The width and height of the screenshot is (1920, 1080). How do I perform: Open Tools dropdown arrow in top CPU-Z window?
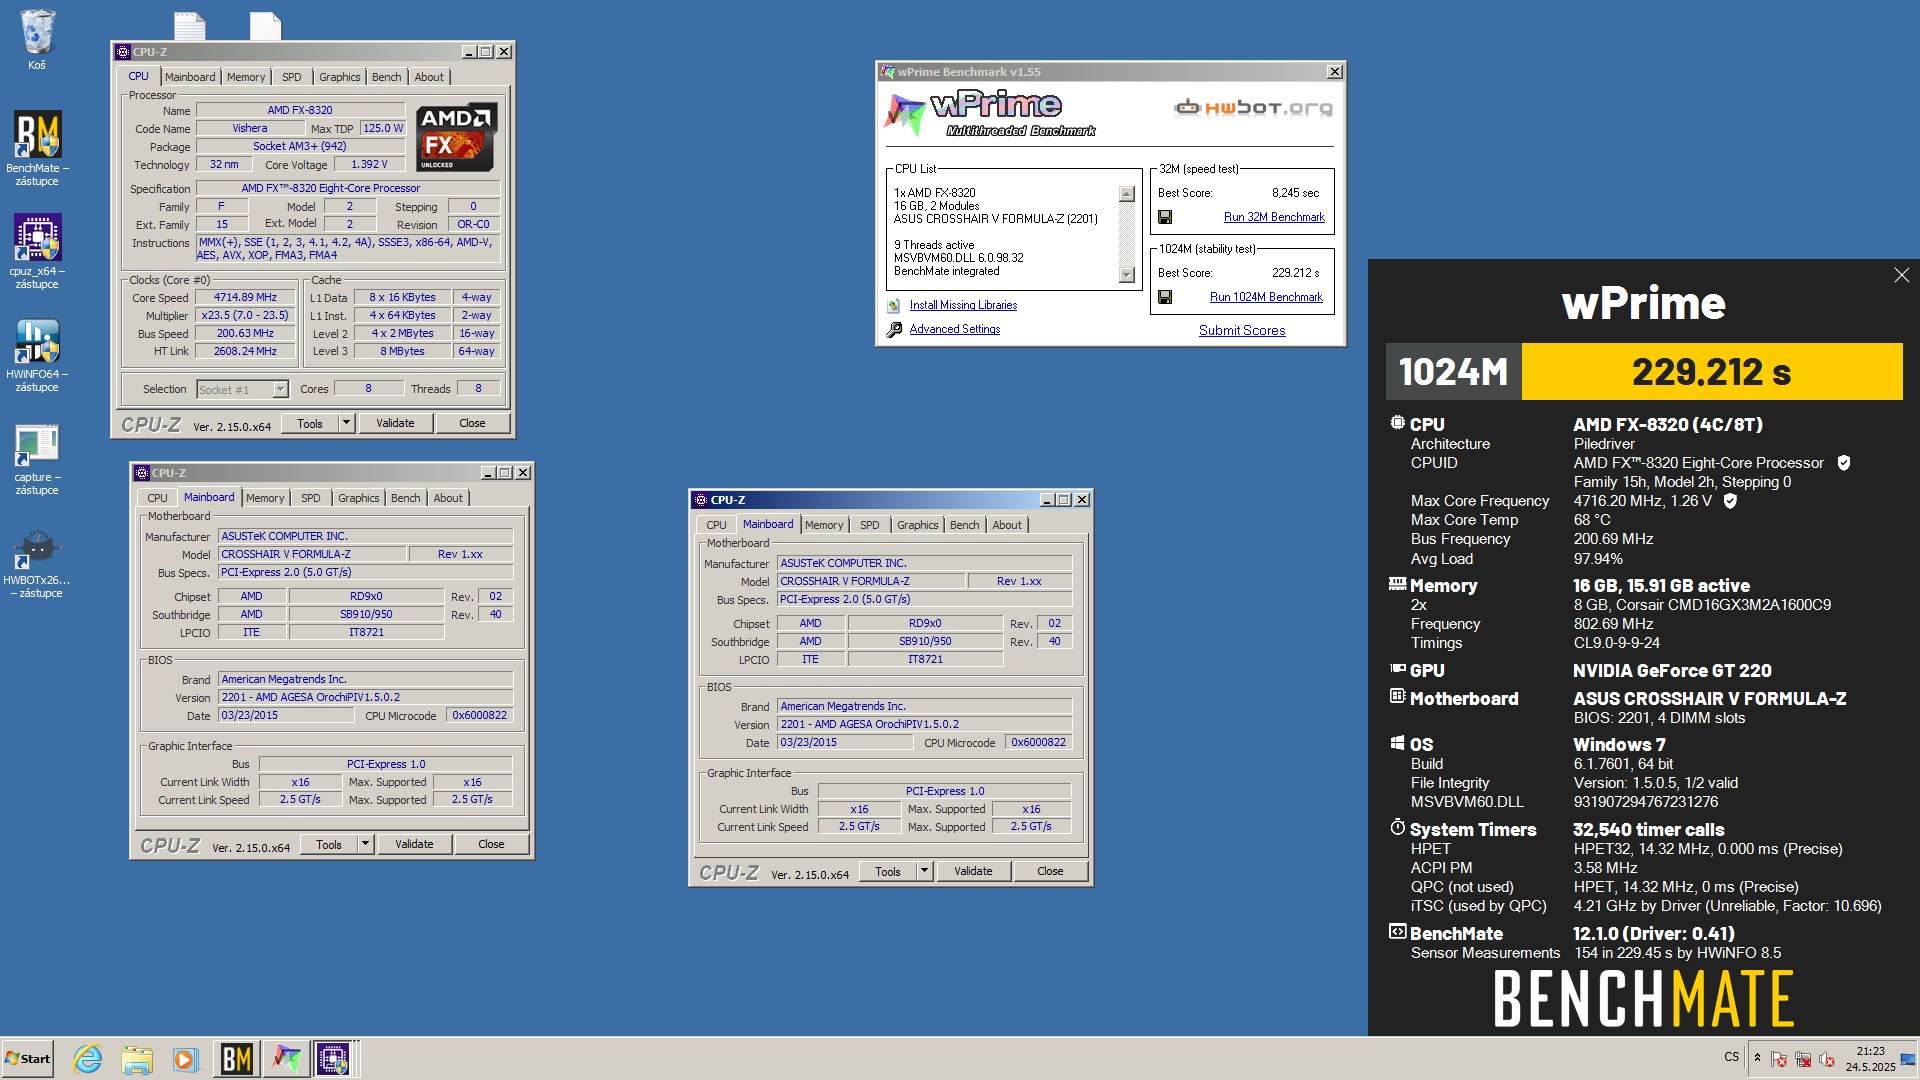pos(346,423)
